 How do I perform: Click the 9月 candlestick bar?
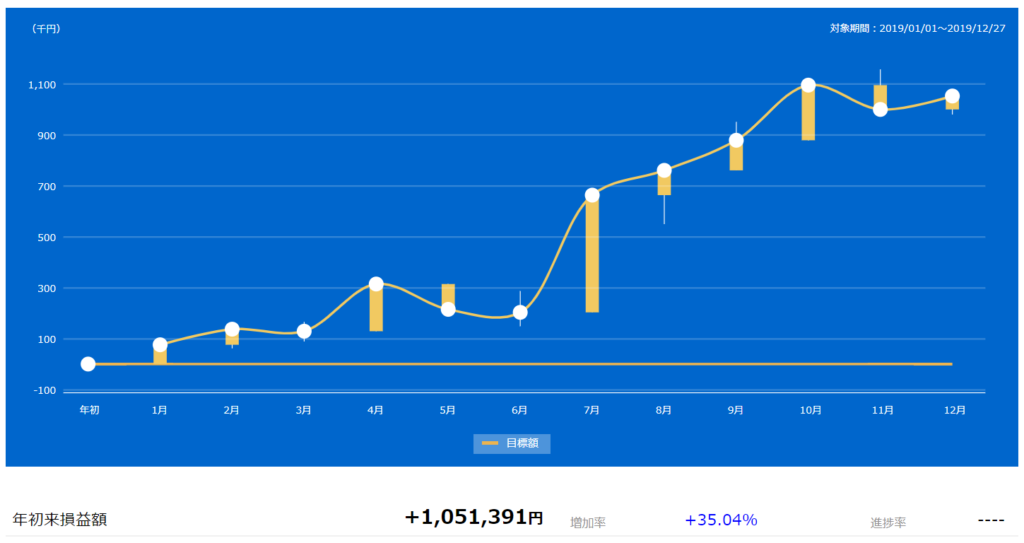pos(736,156)
